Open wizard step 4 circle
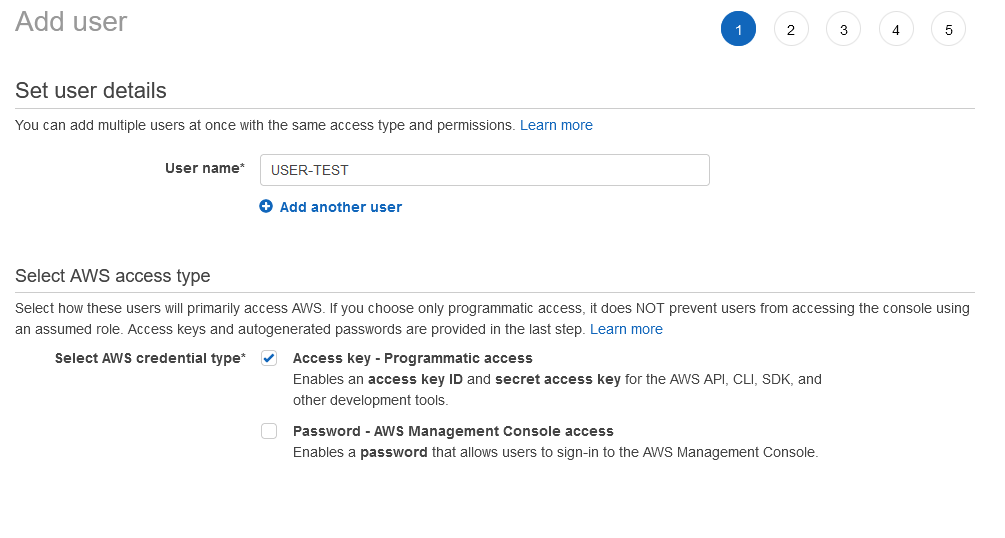 896,29
